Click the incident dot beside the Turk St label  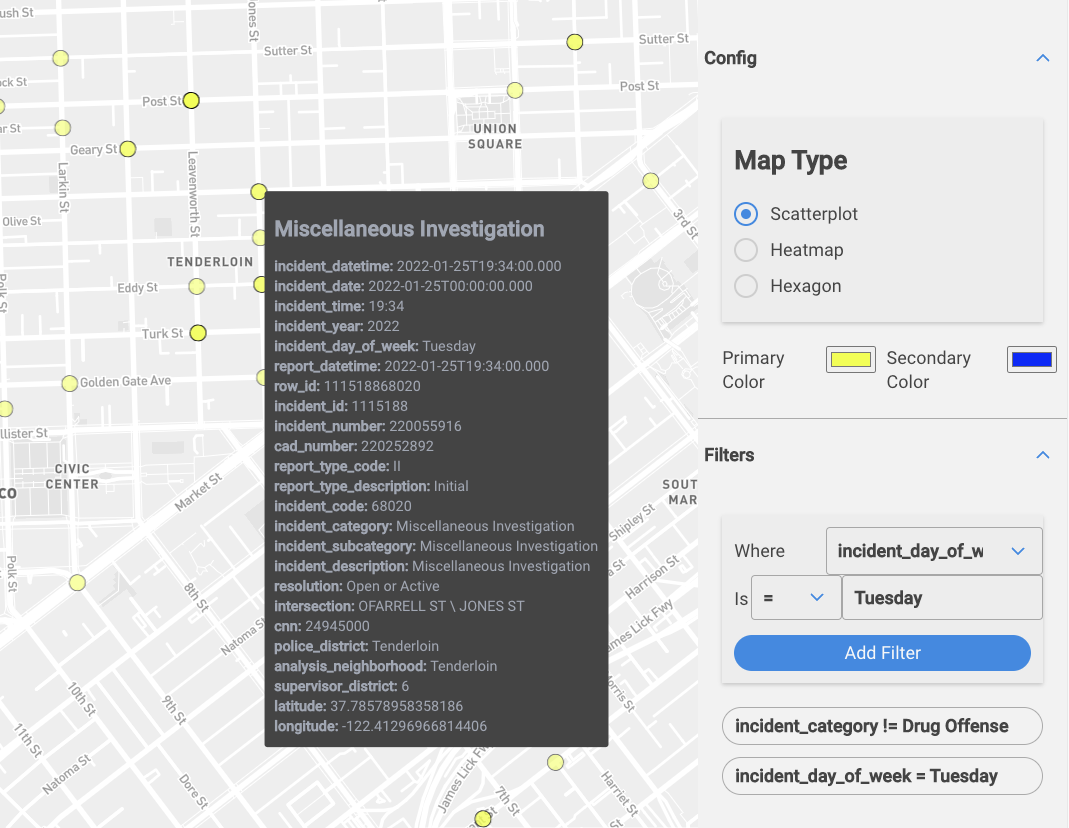(198, 333)
